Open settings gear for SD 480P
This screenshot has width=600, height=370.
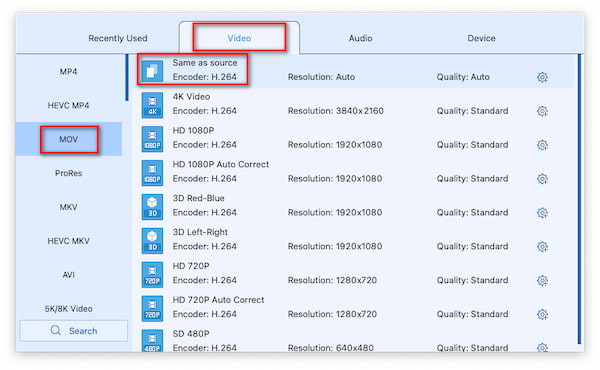[x=542, y=347]
